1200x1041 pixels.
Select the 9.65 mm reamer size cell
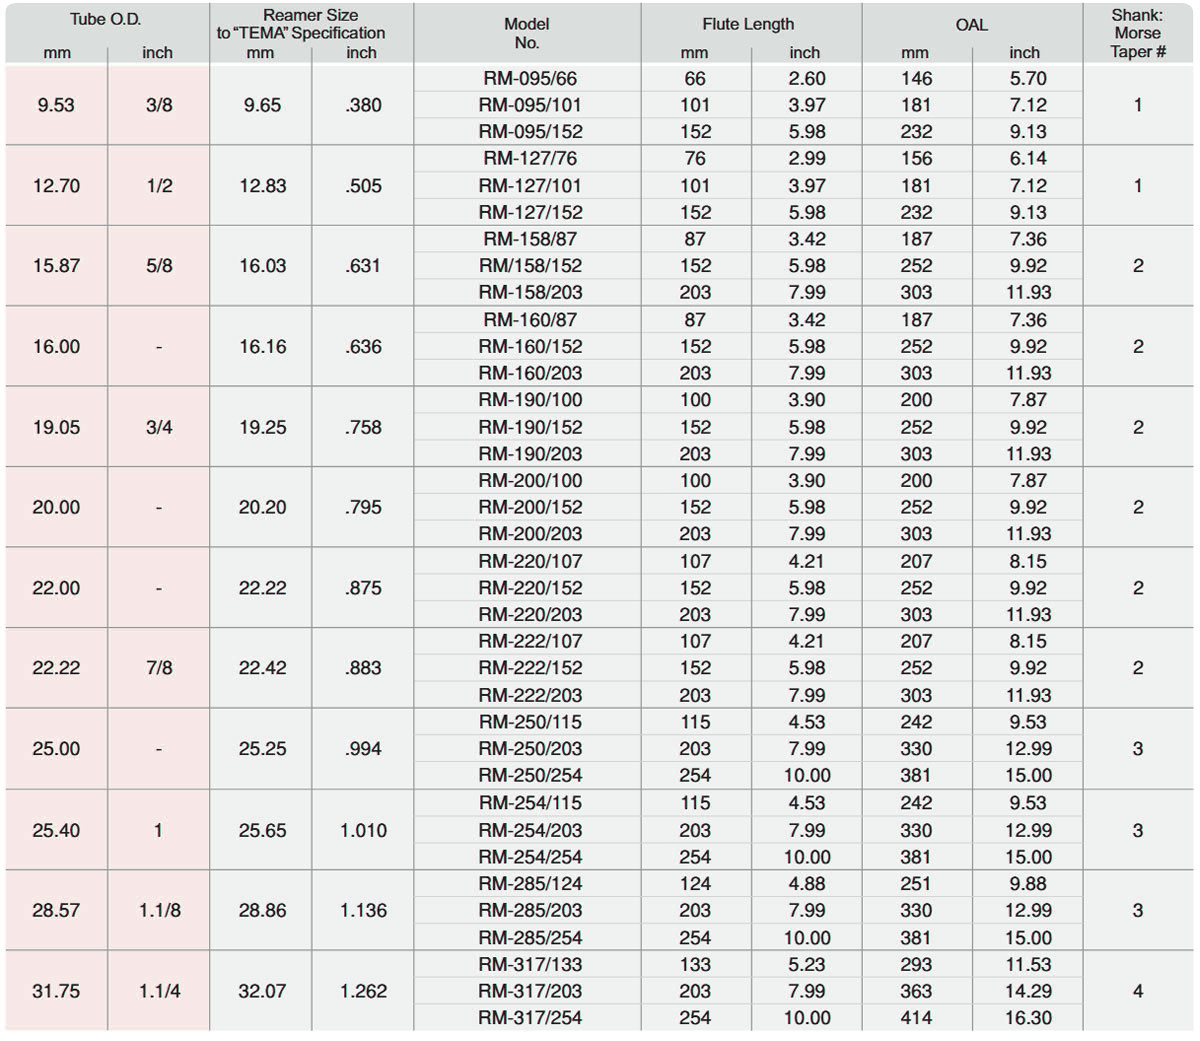tap(262, 105)
